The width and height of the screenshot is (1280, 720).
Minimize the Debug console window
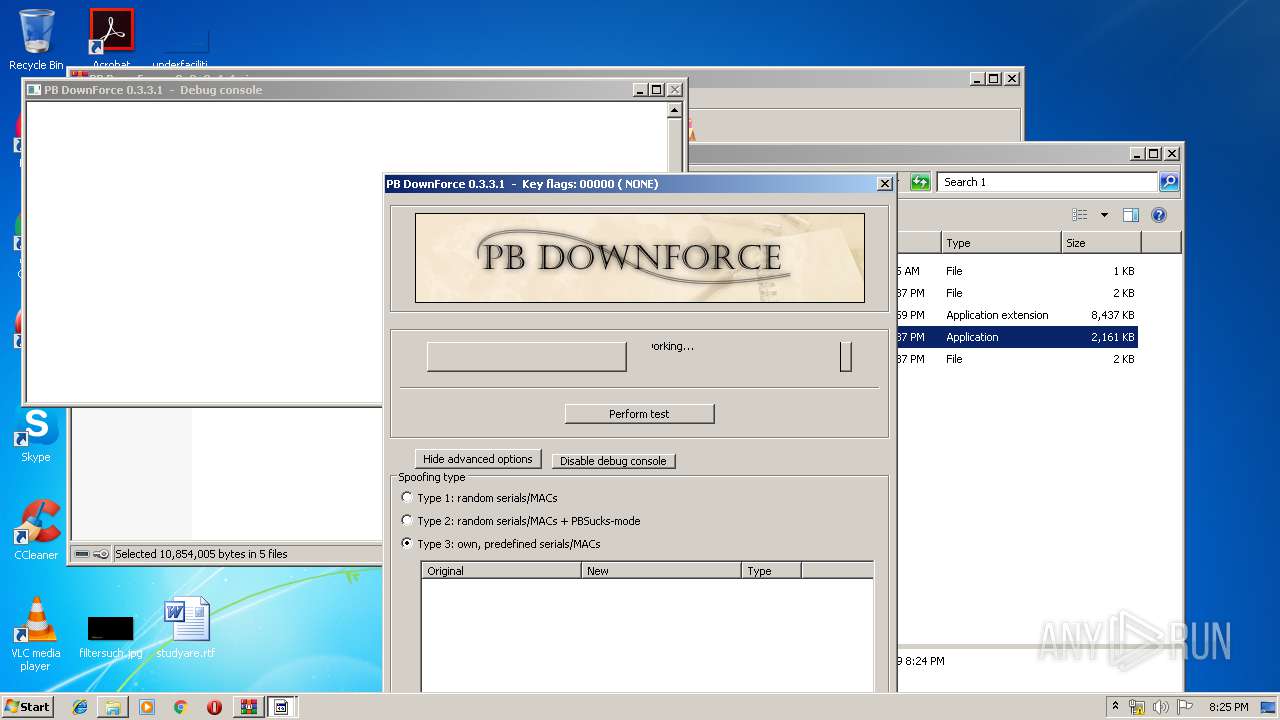[640, 90]
